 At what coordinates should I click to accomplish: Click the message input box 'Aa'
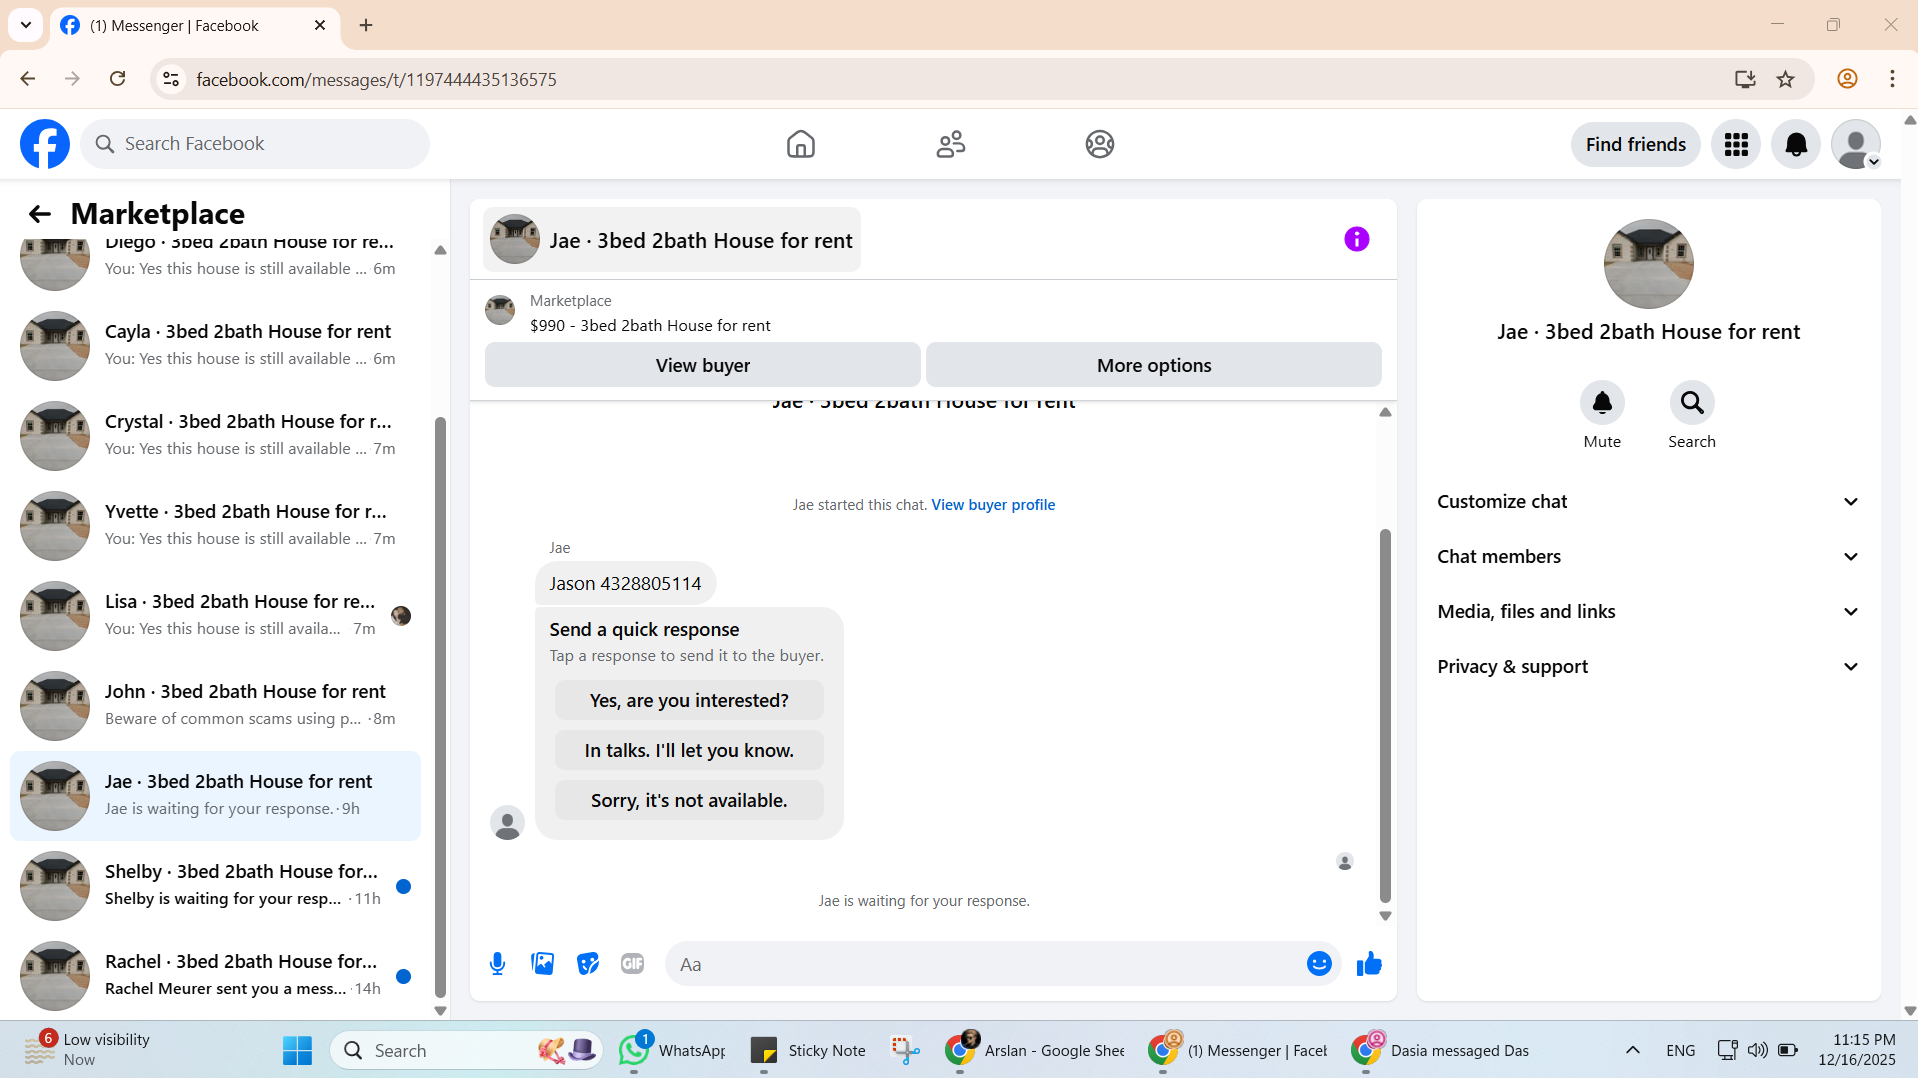[985, 964]
